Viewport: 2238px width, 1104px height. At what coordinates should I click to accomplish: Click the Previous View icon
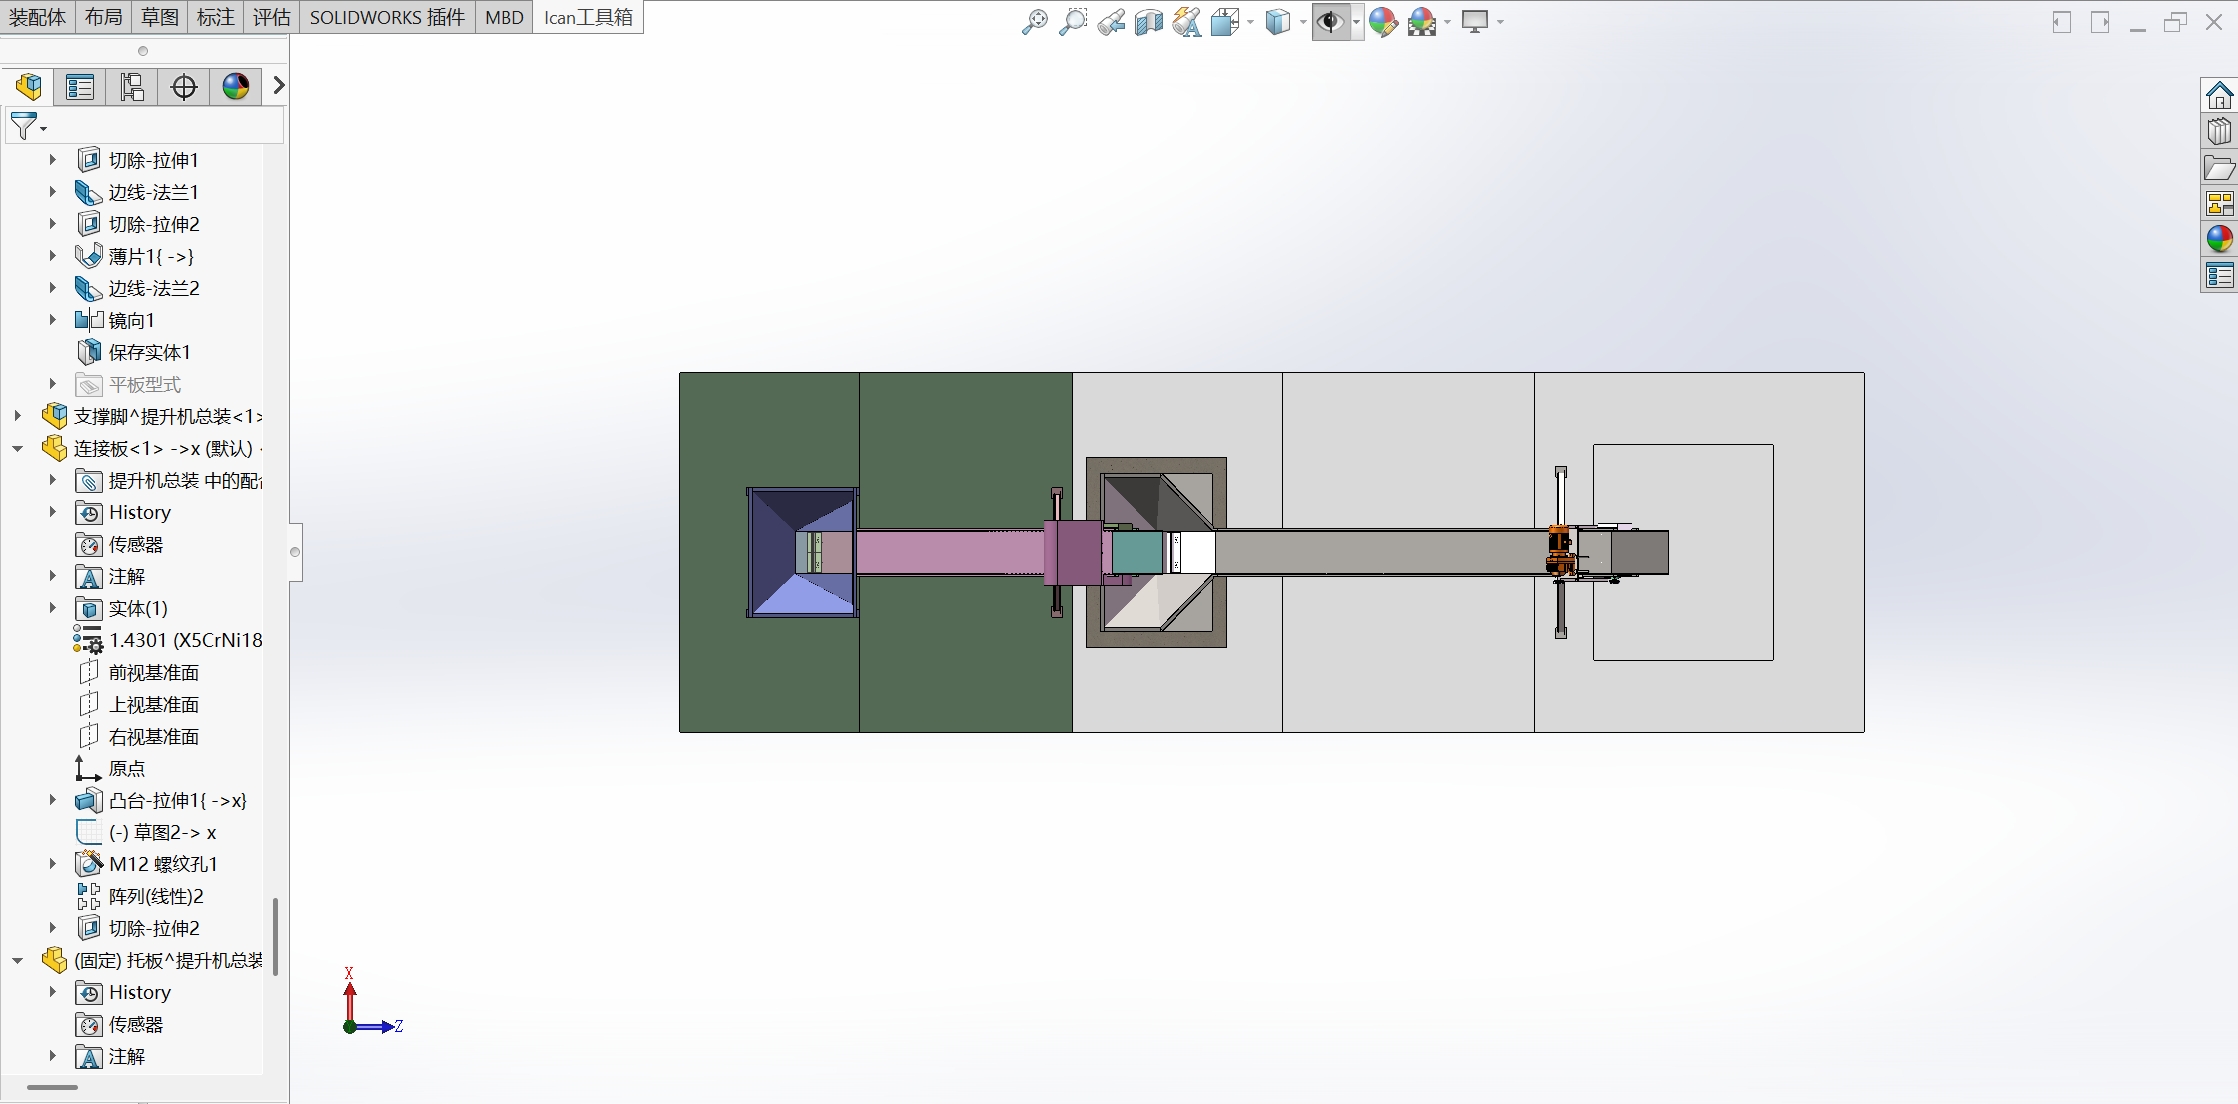[1110, 21]
